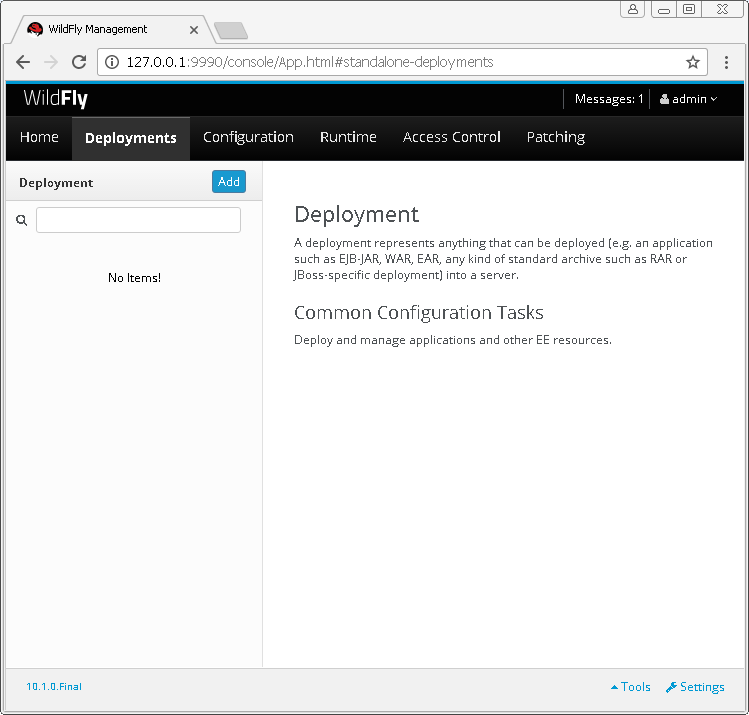Click the browser forward arrow
The height and width of the screenshot is (715, 749).
51,62
